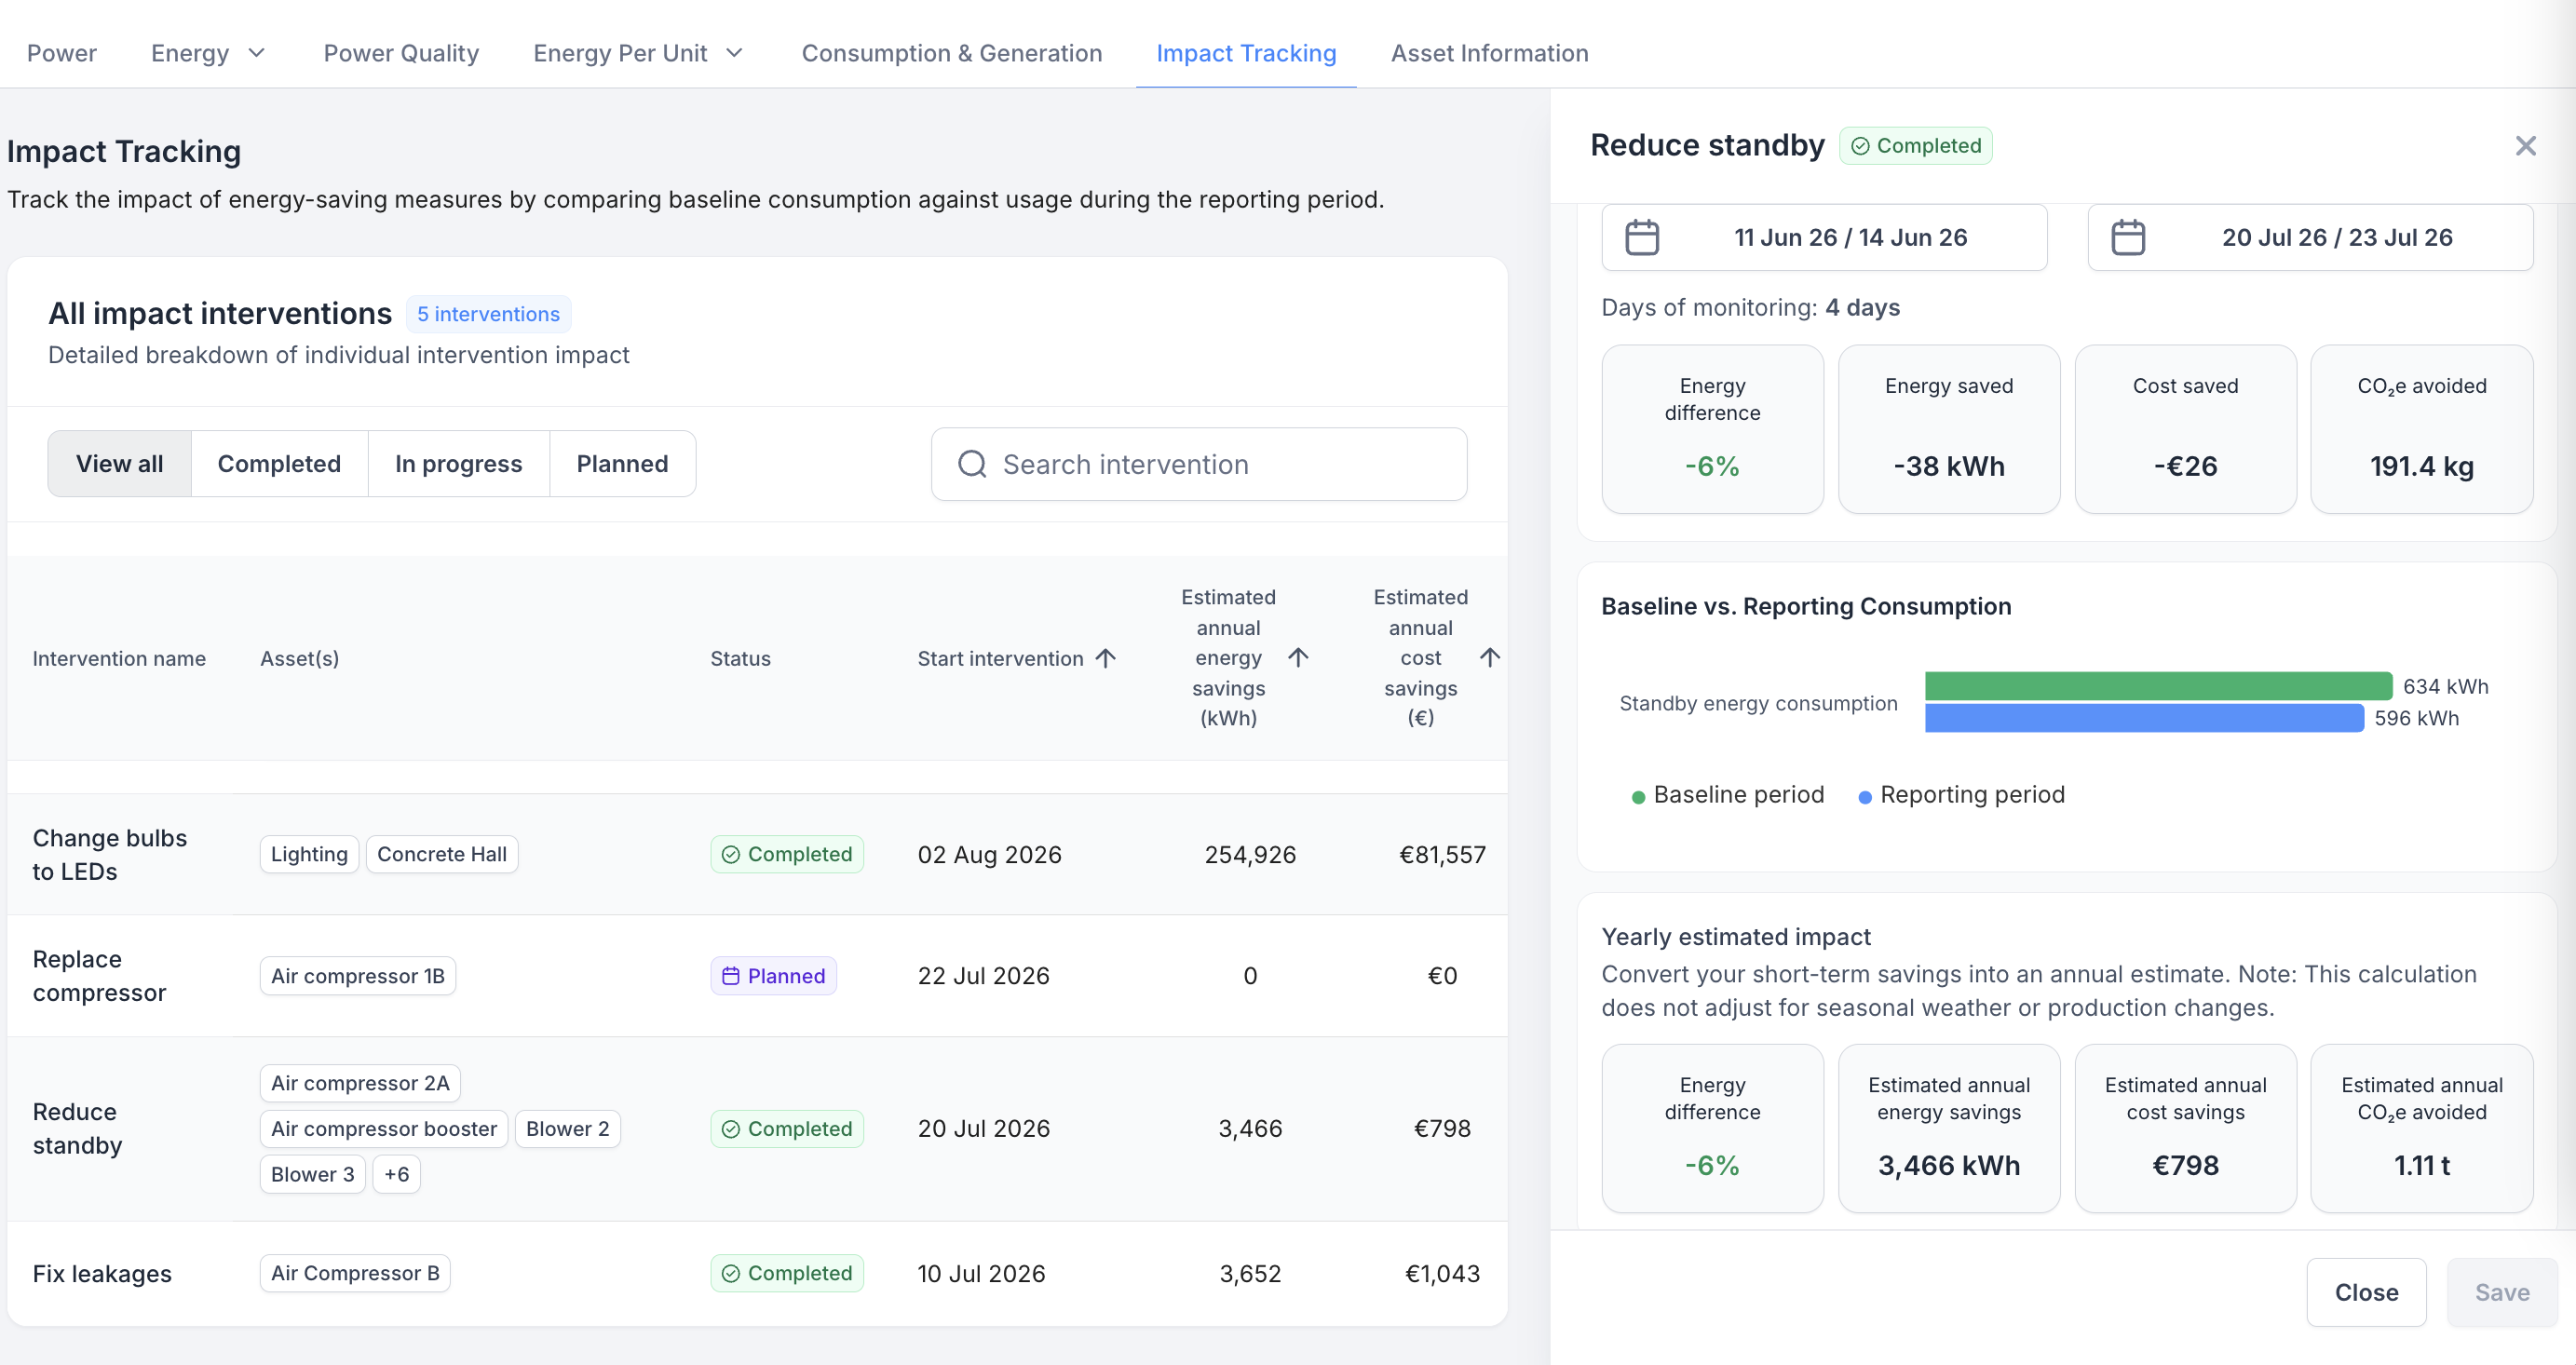Focus the Search intervention field
Image resolution: width=2576 pixels, height=1365 pixels.
coord(1198,464)
